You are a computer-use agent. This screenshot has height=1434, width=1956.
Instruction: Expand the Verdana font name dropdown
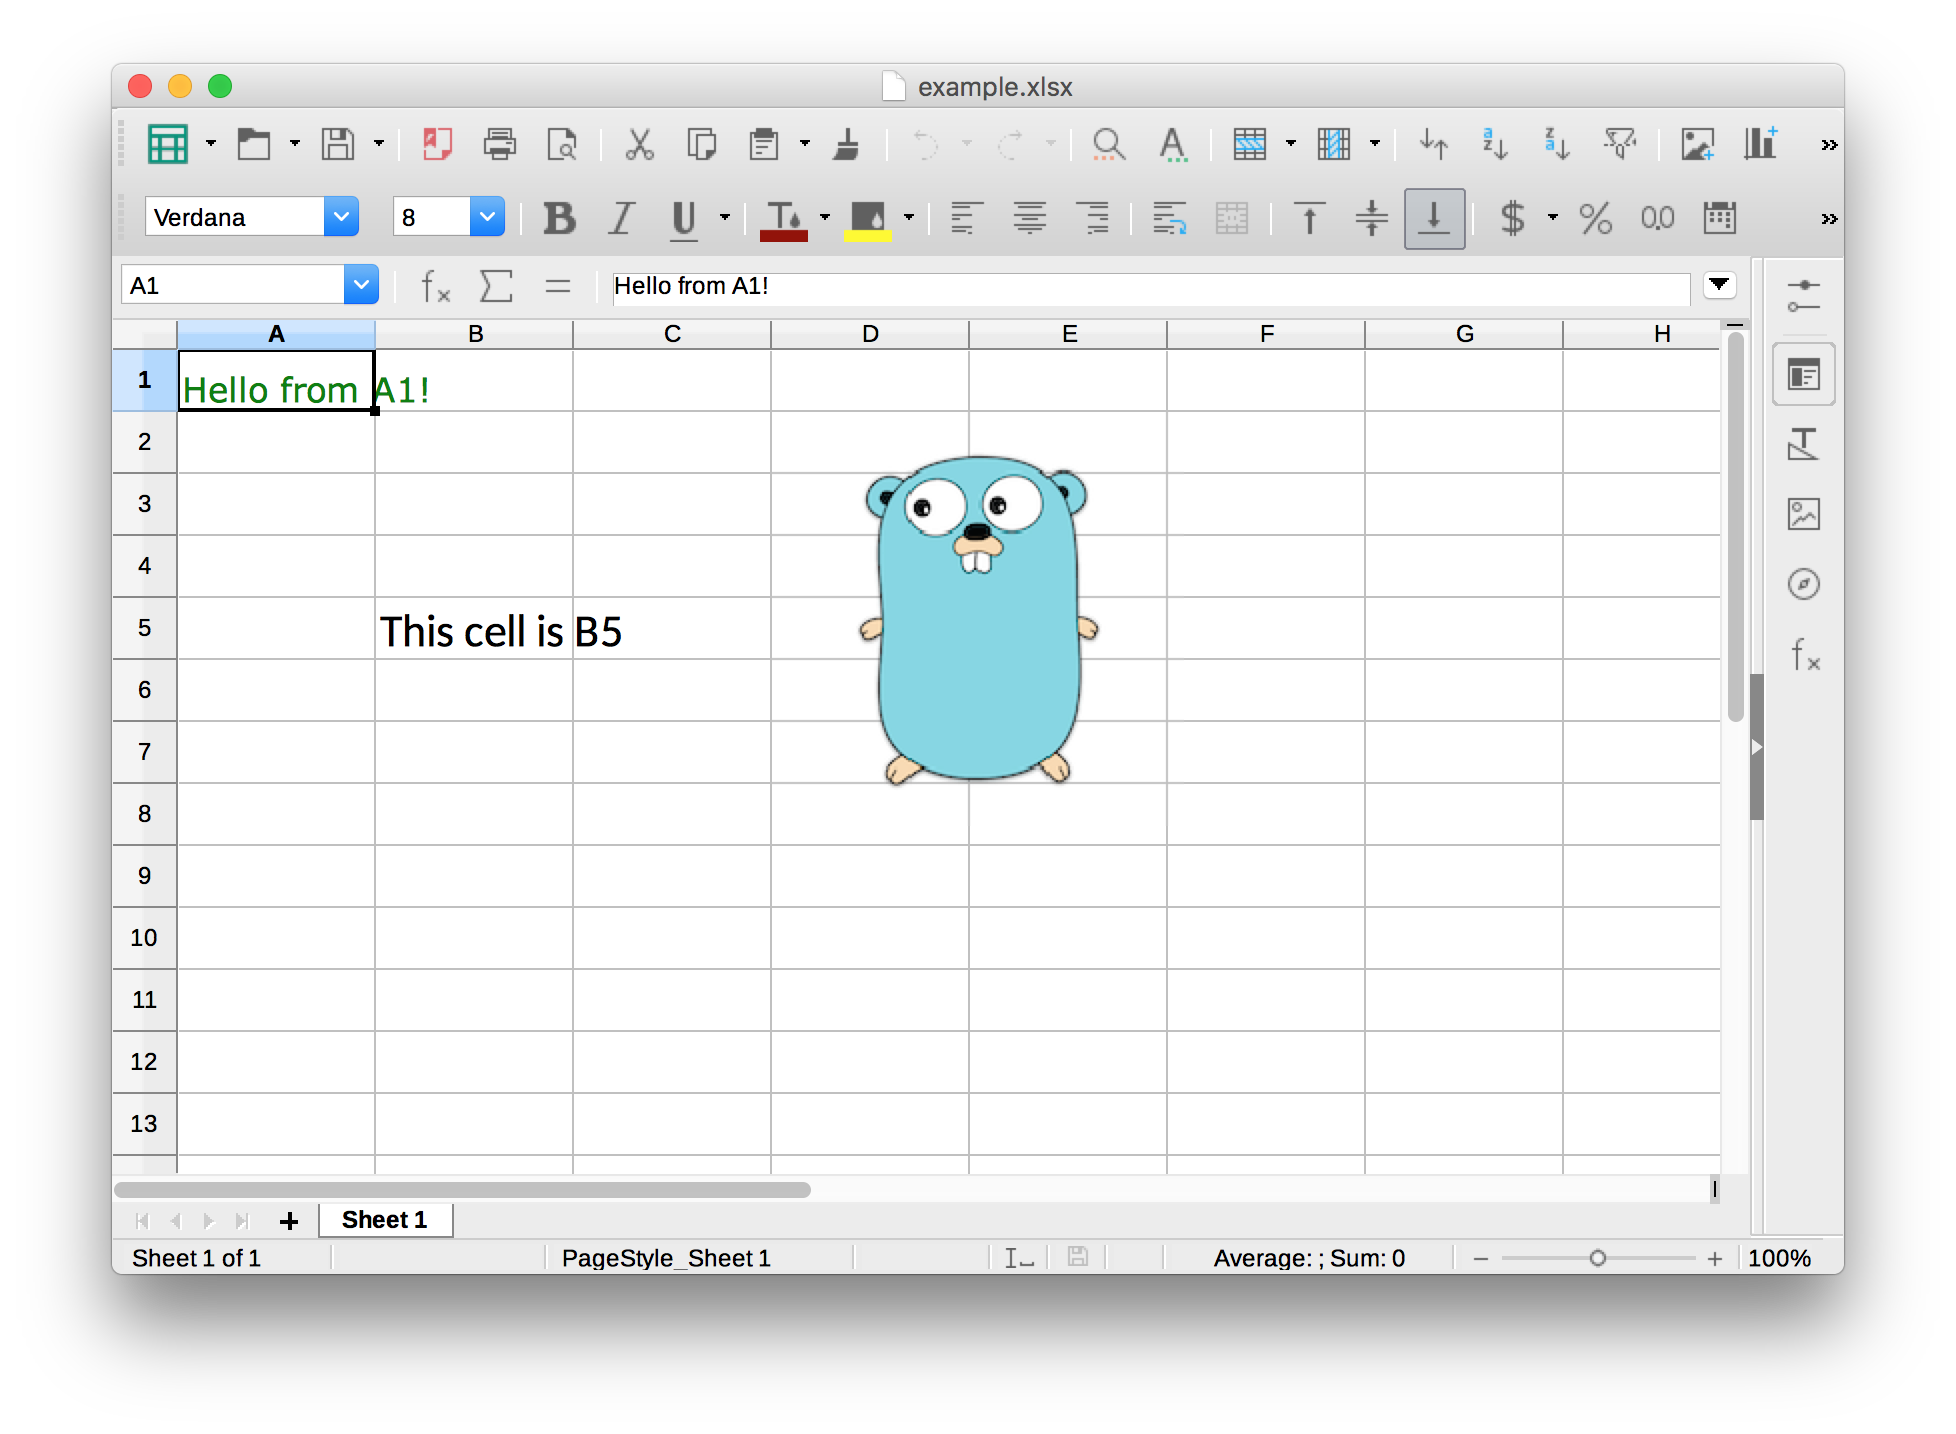tap(341, 217)
